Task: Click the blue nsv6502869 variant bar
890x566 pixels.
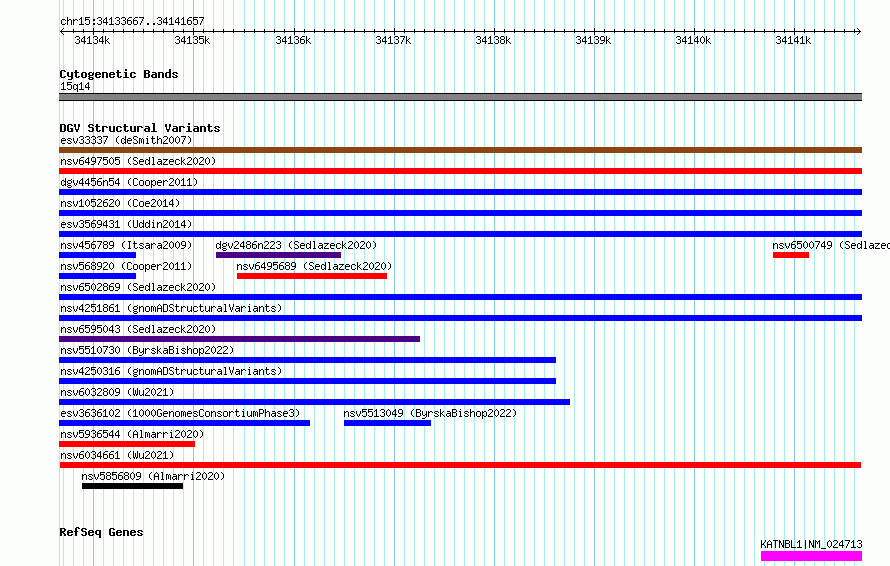Action: coord(460,297)
